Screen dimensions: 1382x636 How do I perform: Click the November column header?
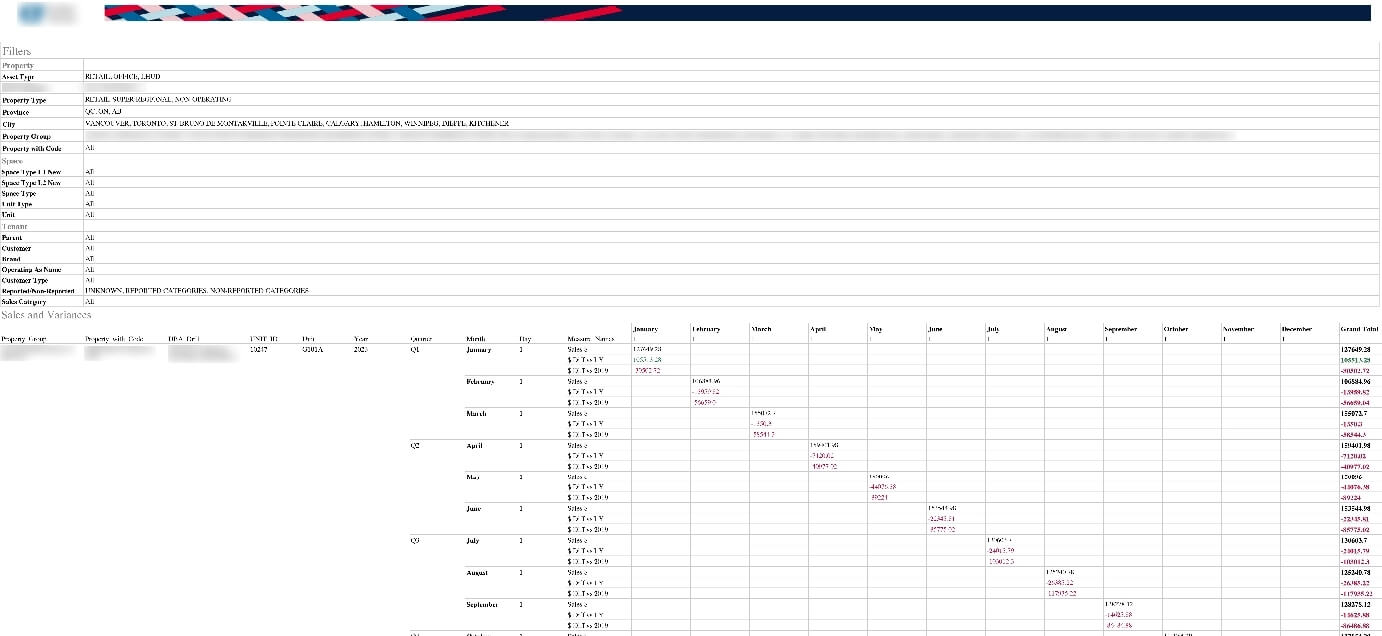(1238, 329)
